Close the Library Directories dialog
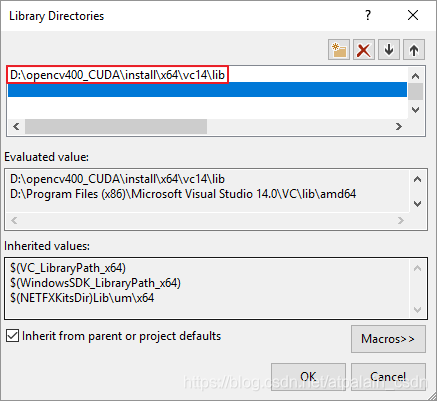The image size is (437, 401). click(x=413, y=15)
